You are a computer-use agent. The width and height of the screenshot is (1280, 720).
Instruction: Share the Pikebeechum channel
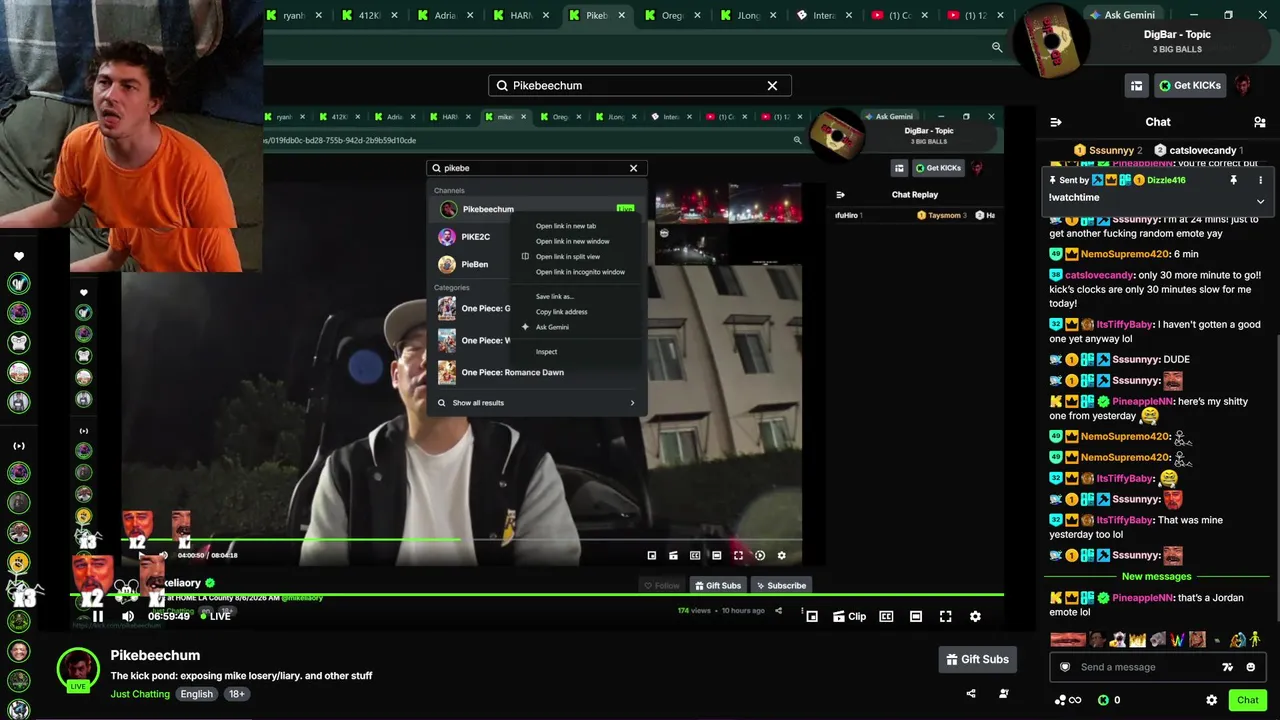point(971,693)
